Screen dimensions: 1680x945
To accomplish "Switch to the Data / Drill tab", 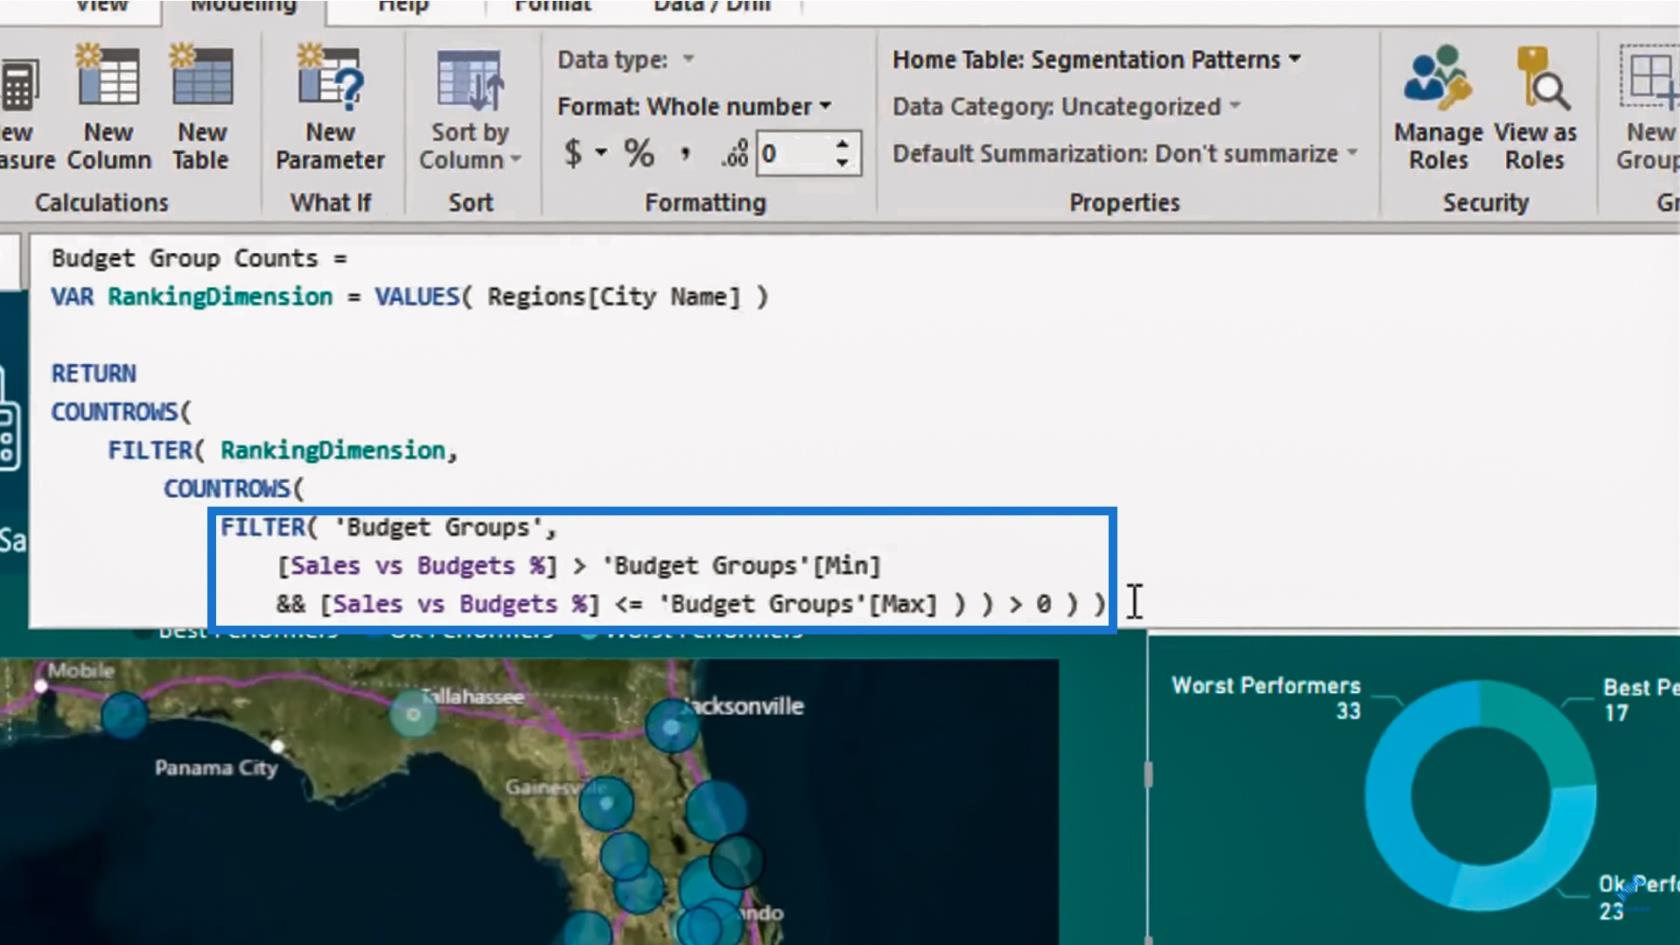I will coord(712,8).
